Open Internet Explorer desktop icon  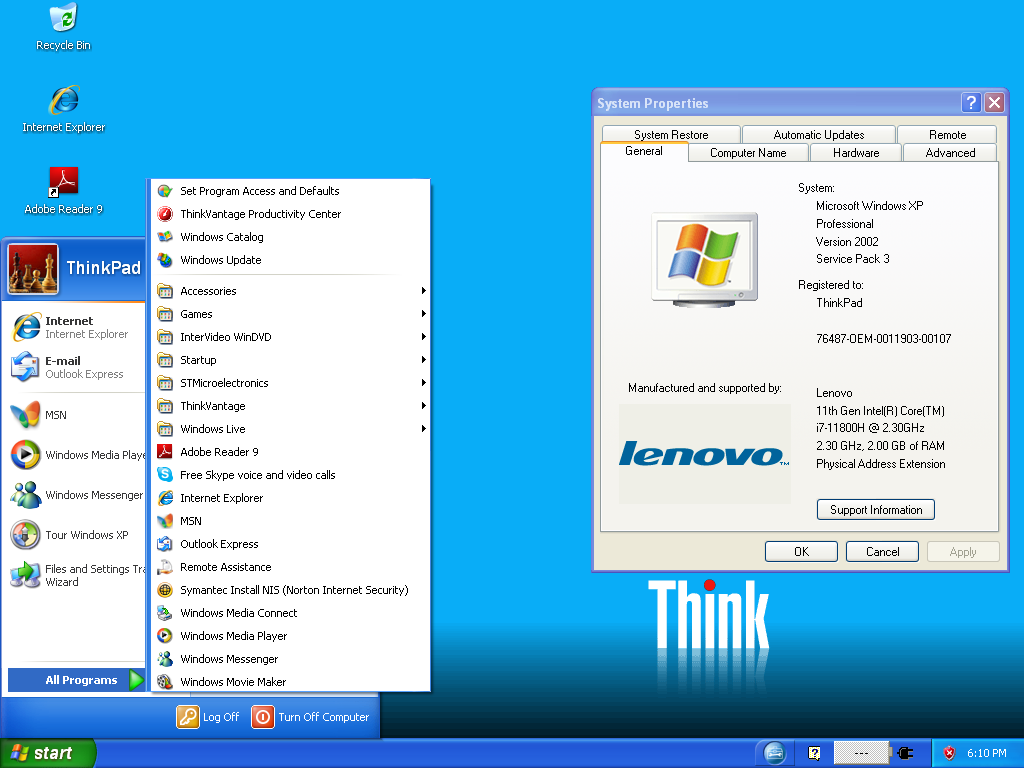point(64,101)
